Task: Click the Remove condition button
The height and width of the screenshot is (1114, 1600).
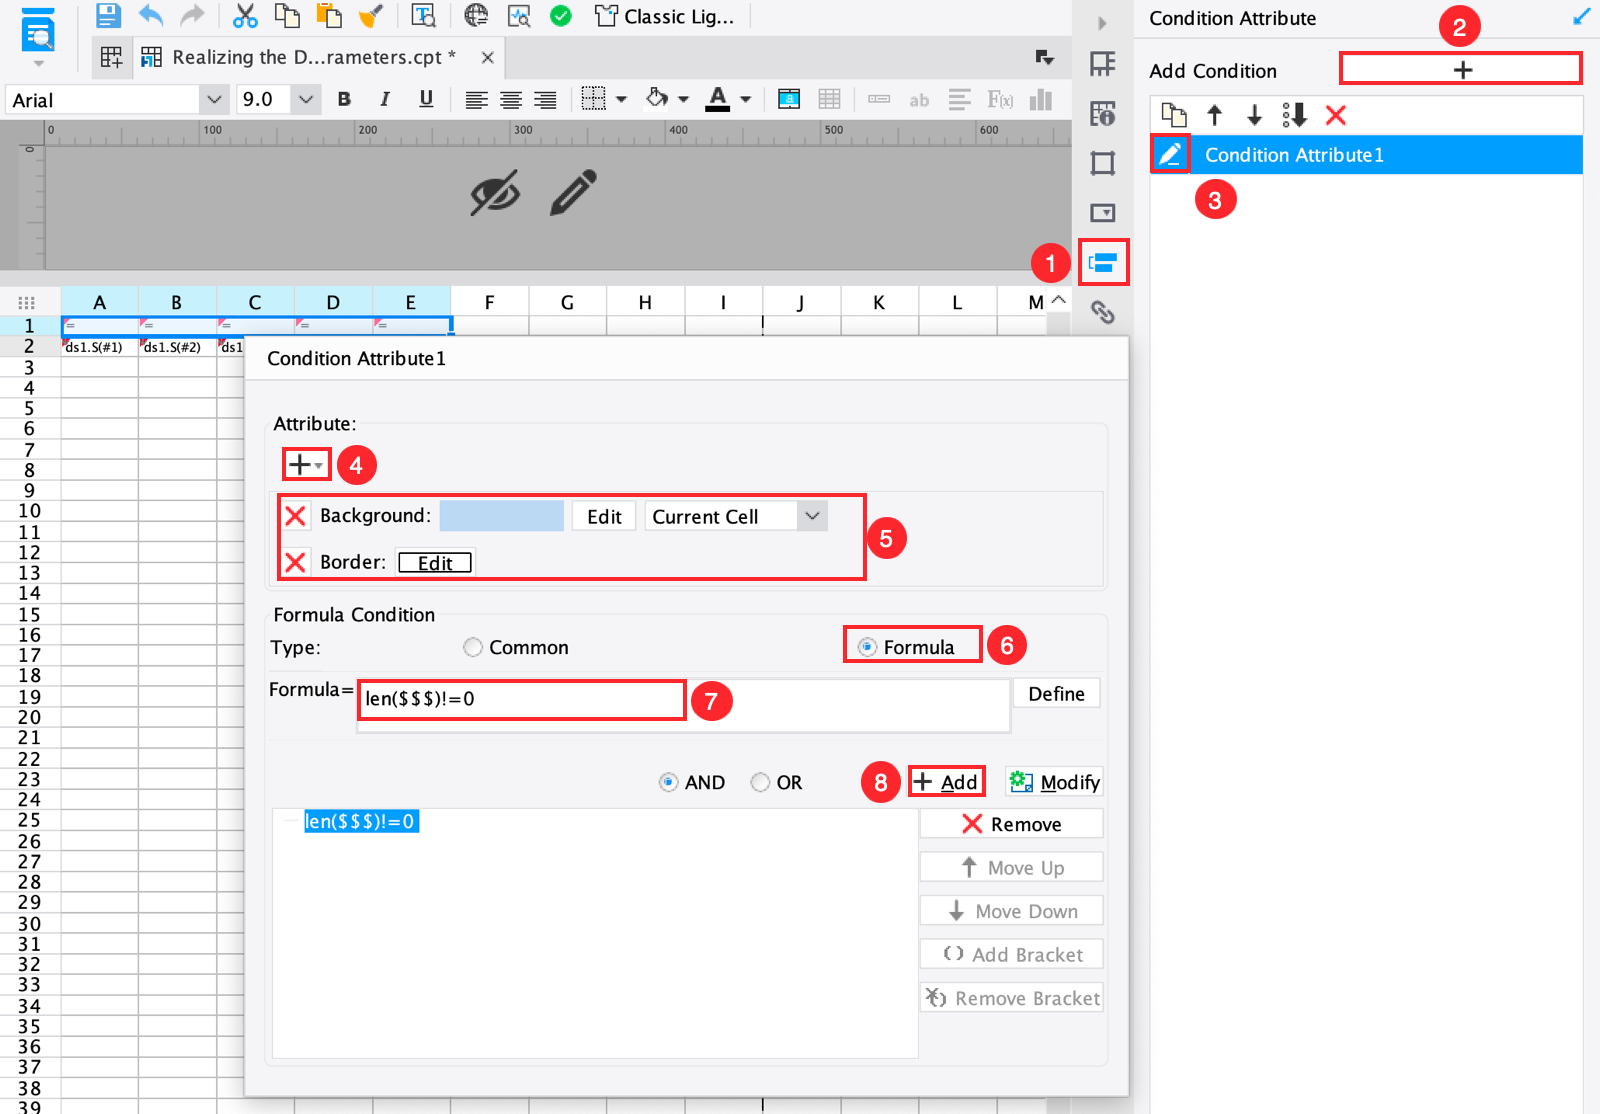Action: tap(1011, 824)
